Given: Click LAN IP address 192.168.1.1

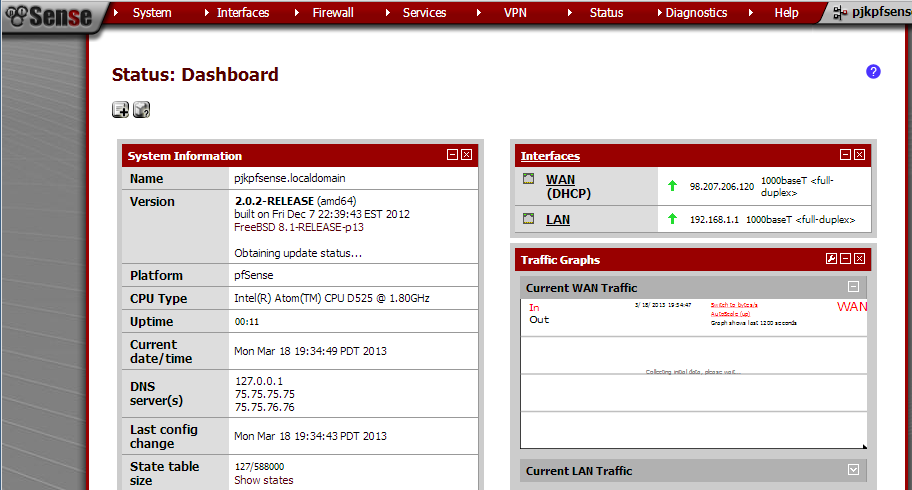Looking at the screenshot, I should coord(714,219).
